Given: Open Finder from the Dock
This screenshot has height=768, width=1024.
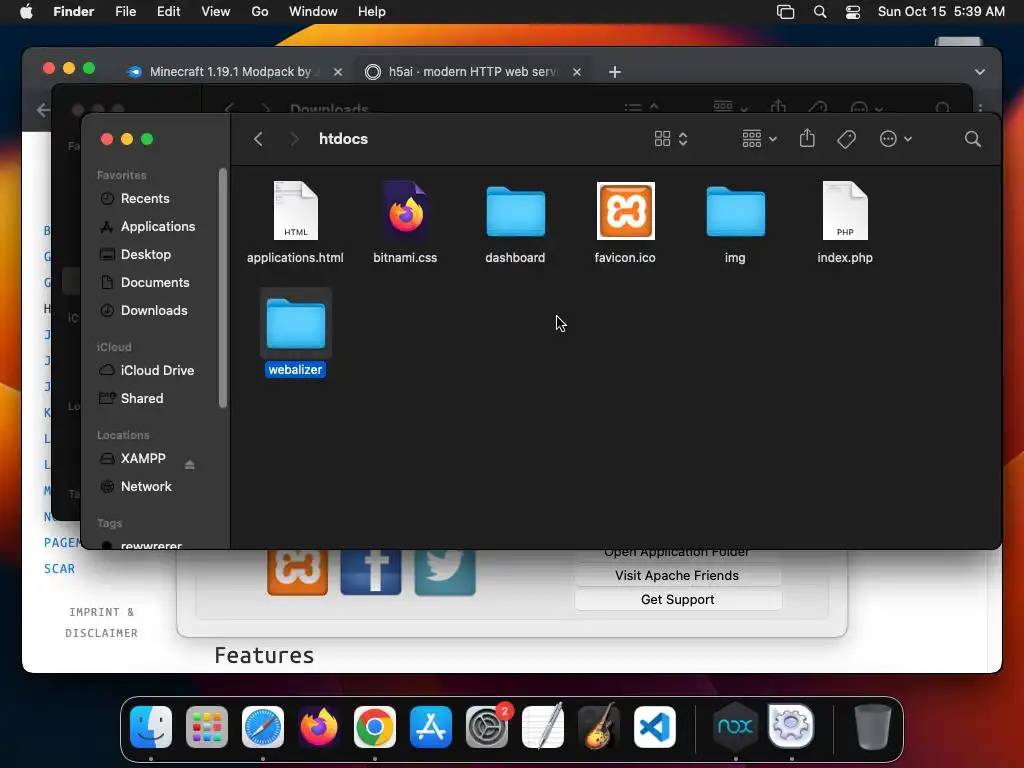Looking at the screenshot, I should (151, 727).
